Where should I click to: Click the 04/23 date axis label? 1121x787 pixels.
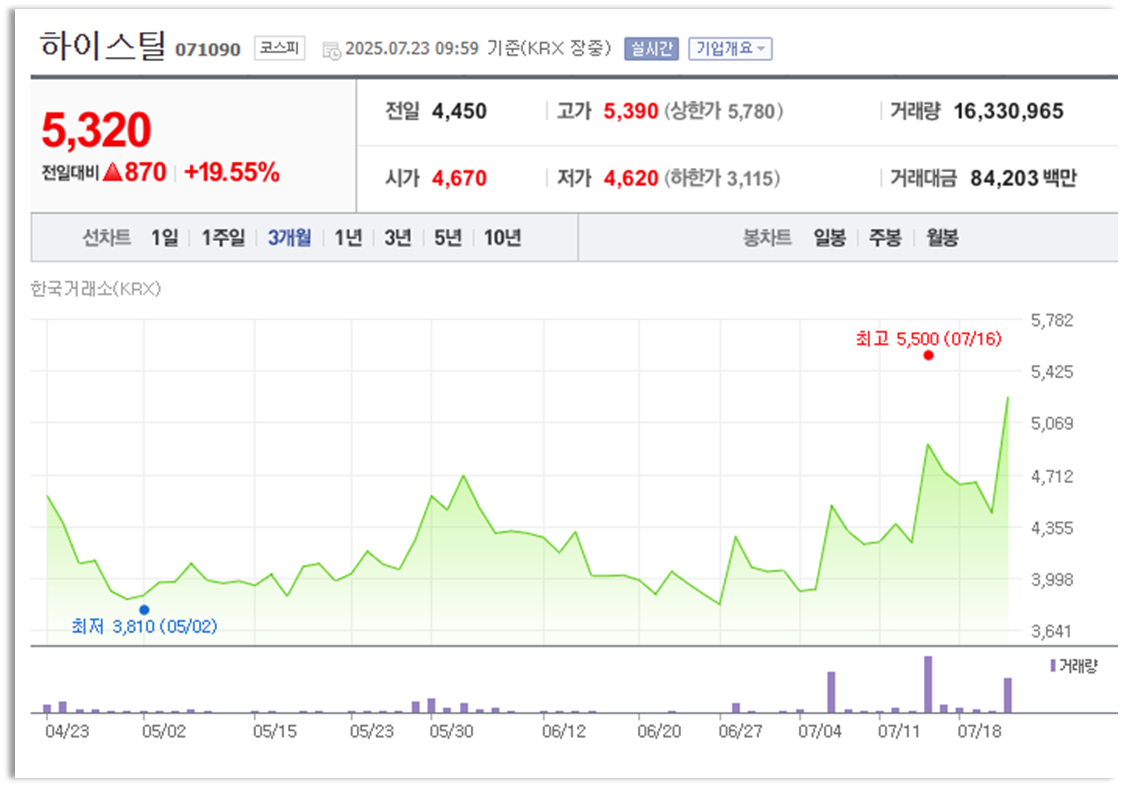point(66,731)
